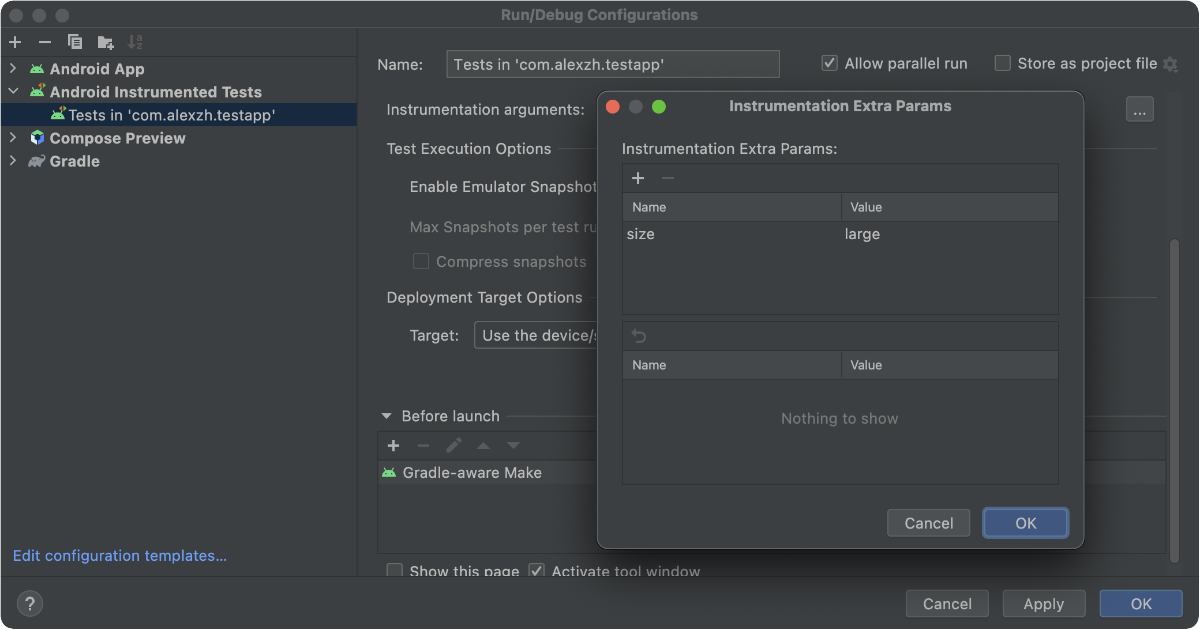Add a Before launch task
1200x630 pixels.
(x=393, y=445)
